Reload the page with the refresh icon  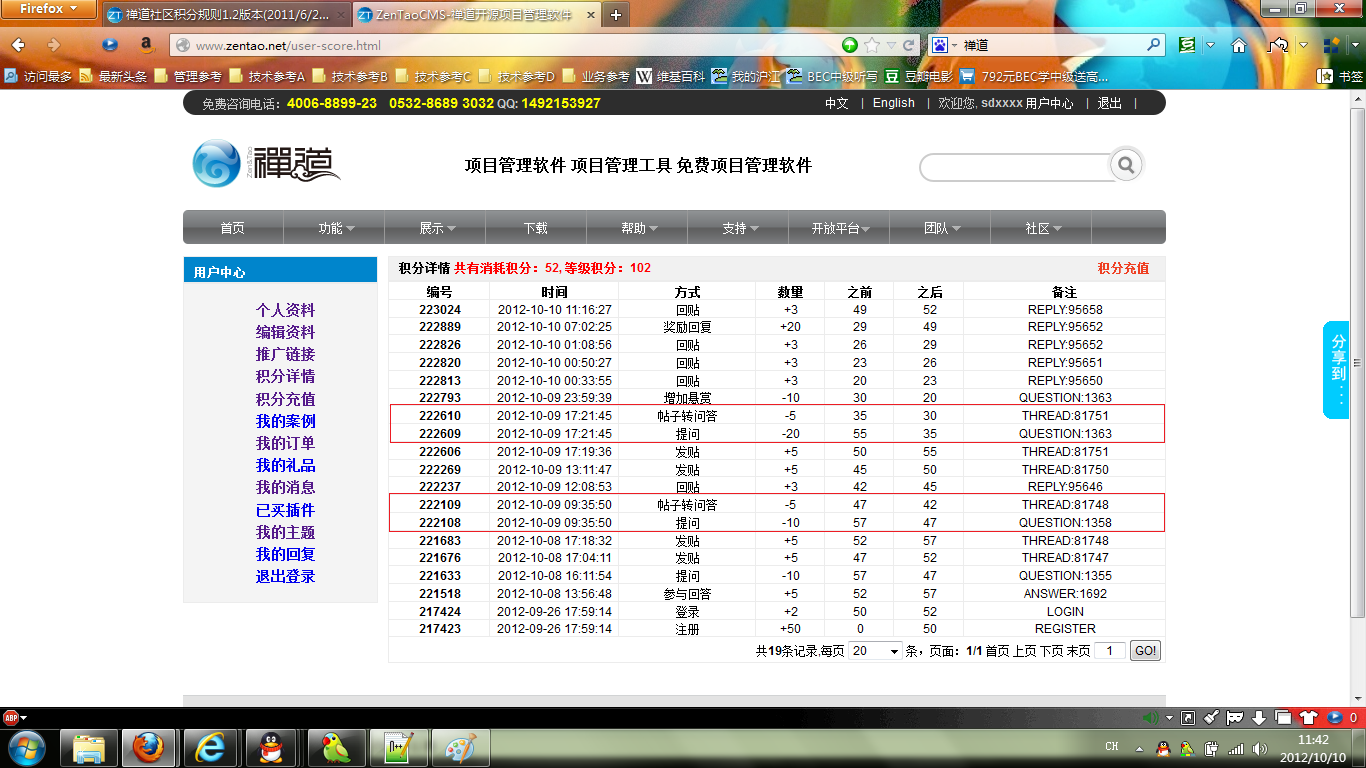coord(909,45)
